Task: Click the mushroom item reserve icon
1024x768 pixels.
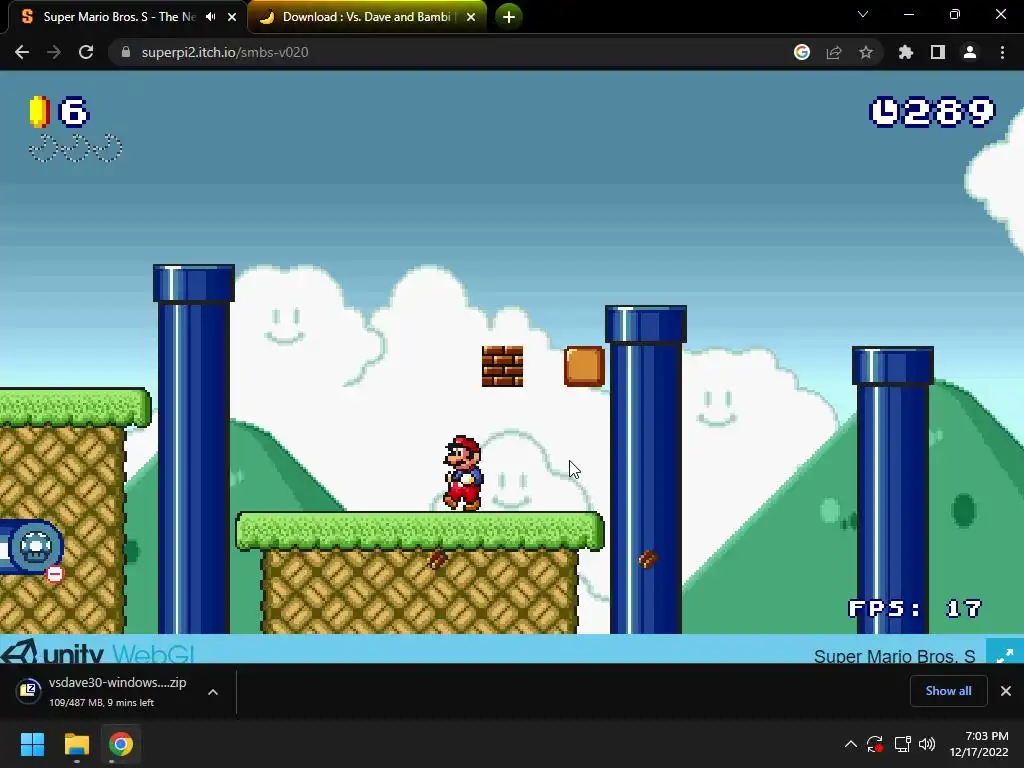Action: pos(35,547)
